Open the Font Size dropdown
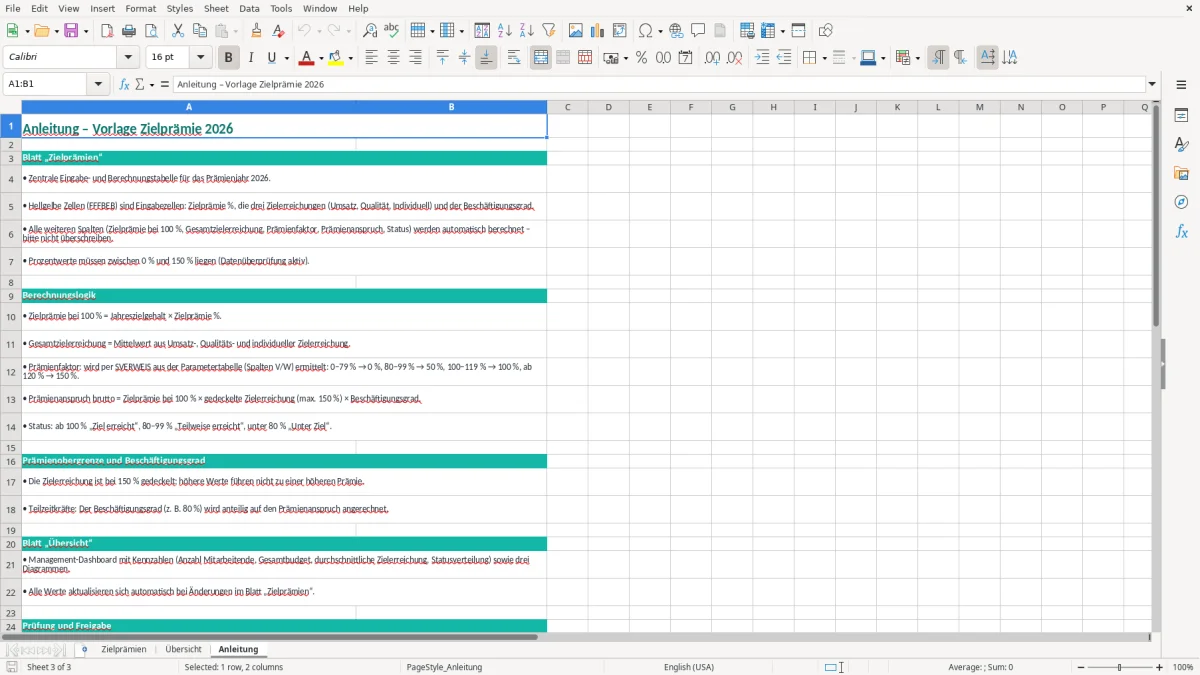The image size is (1200, 675). 201,58
